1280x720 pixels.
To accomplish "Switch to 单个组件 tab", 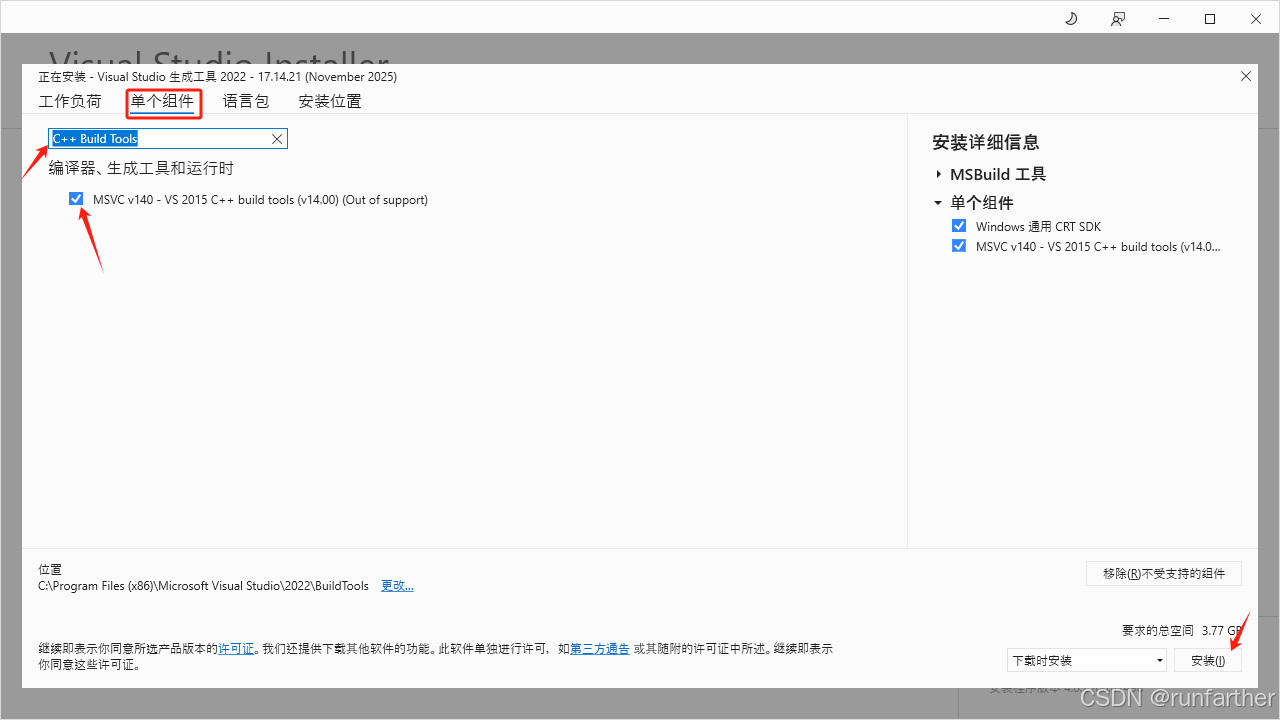I will [x=163, y=101].
